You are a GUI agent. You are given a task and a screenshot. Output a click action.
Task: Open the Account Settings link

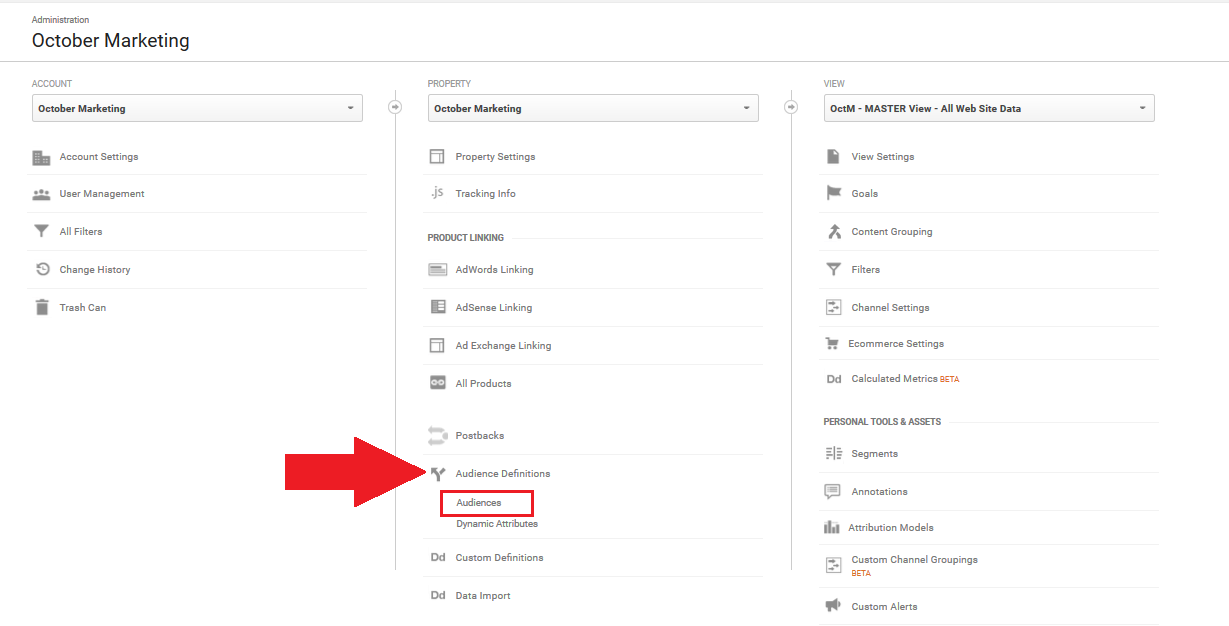(x=99, y=157)
